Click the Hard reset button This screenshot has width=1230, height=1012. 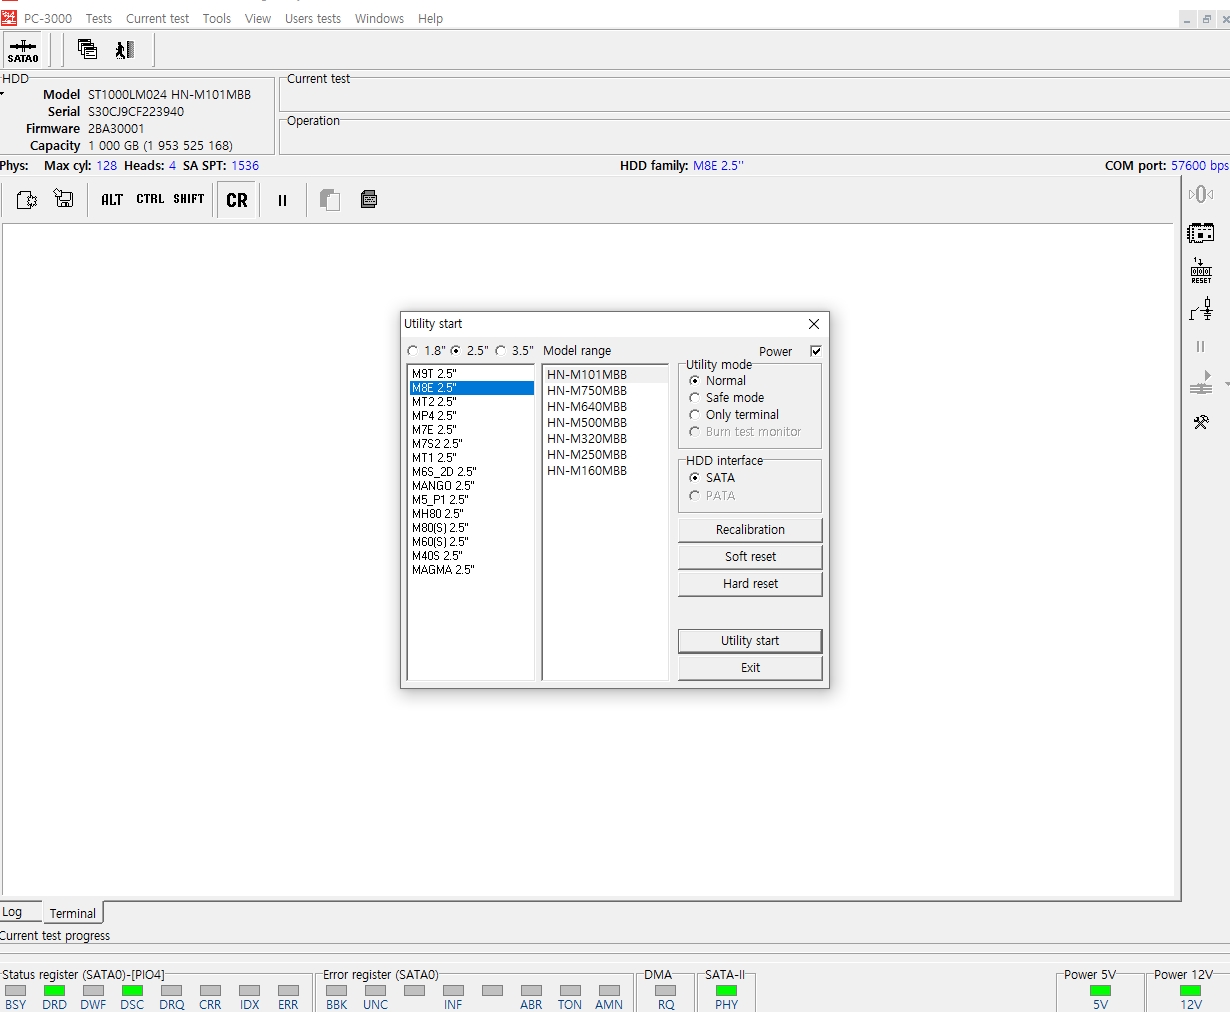pos(750,584)
